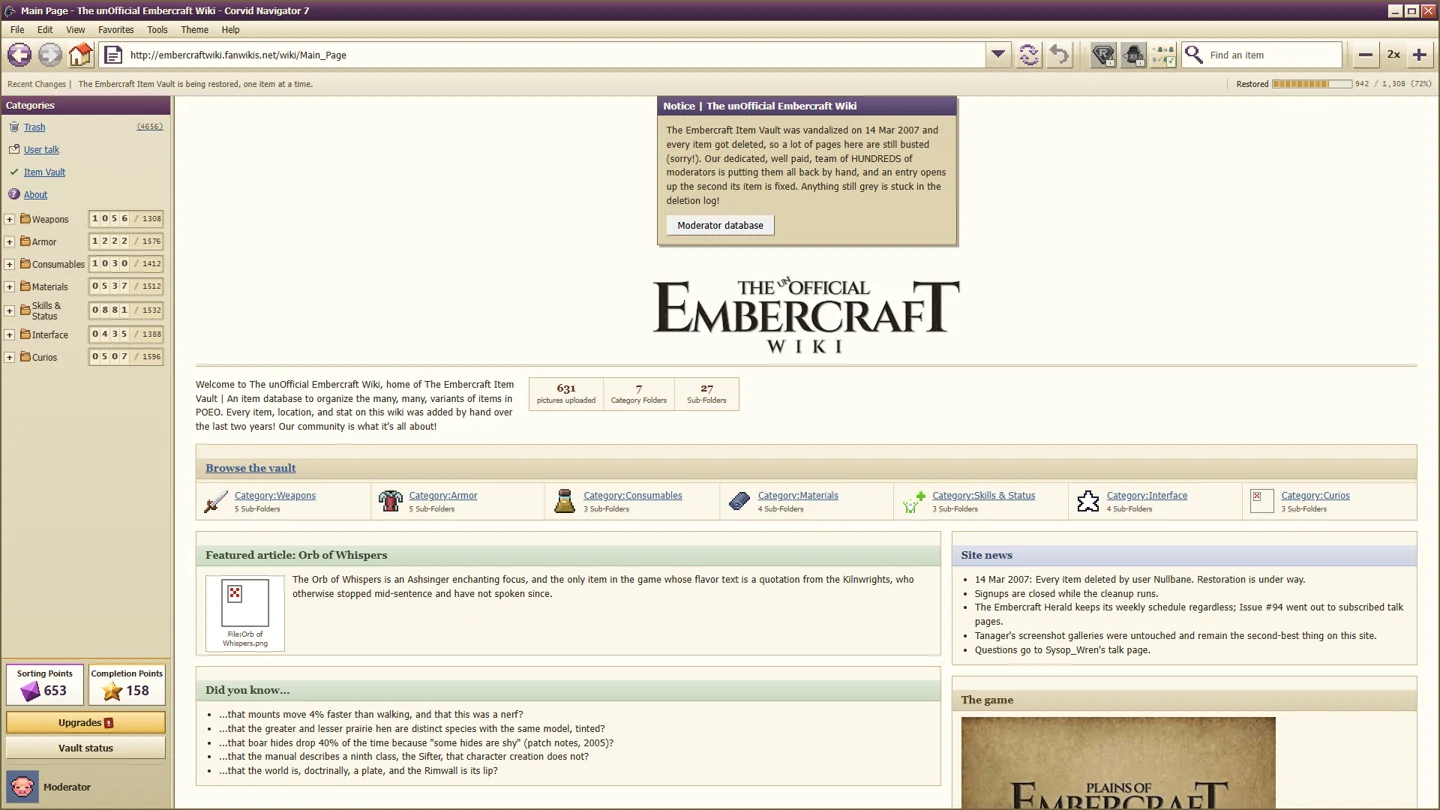Open the Orb of Whispers image thumbnail
This screenshot has width=1440, height=810.
(245, 603)
